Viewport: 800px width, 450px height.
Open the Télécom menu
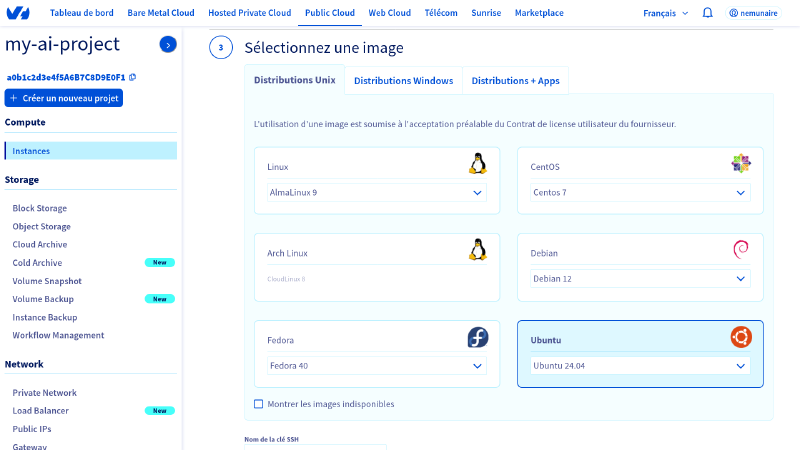(441, 13)
